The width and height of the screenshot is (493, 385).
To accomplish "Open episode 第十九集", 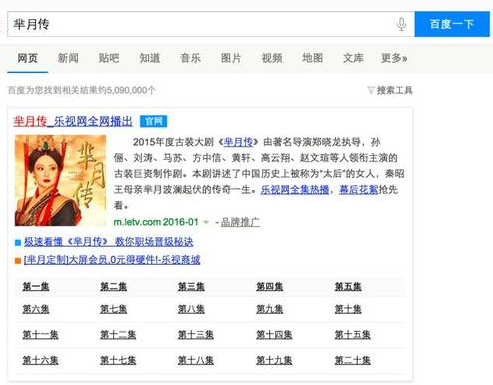I will 274,360.
